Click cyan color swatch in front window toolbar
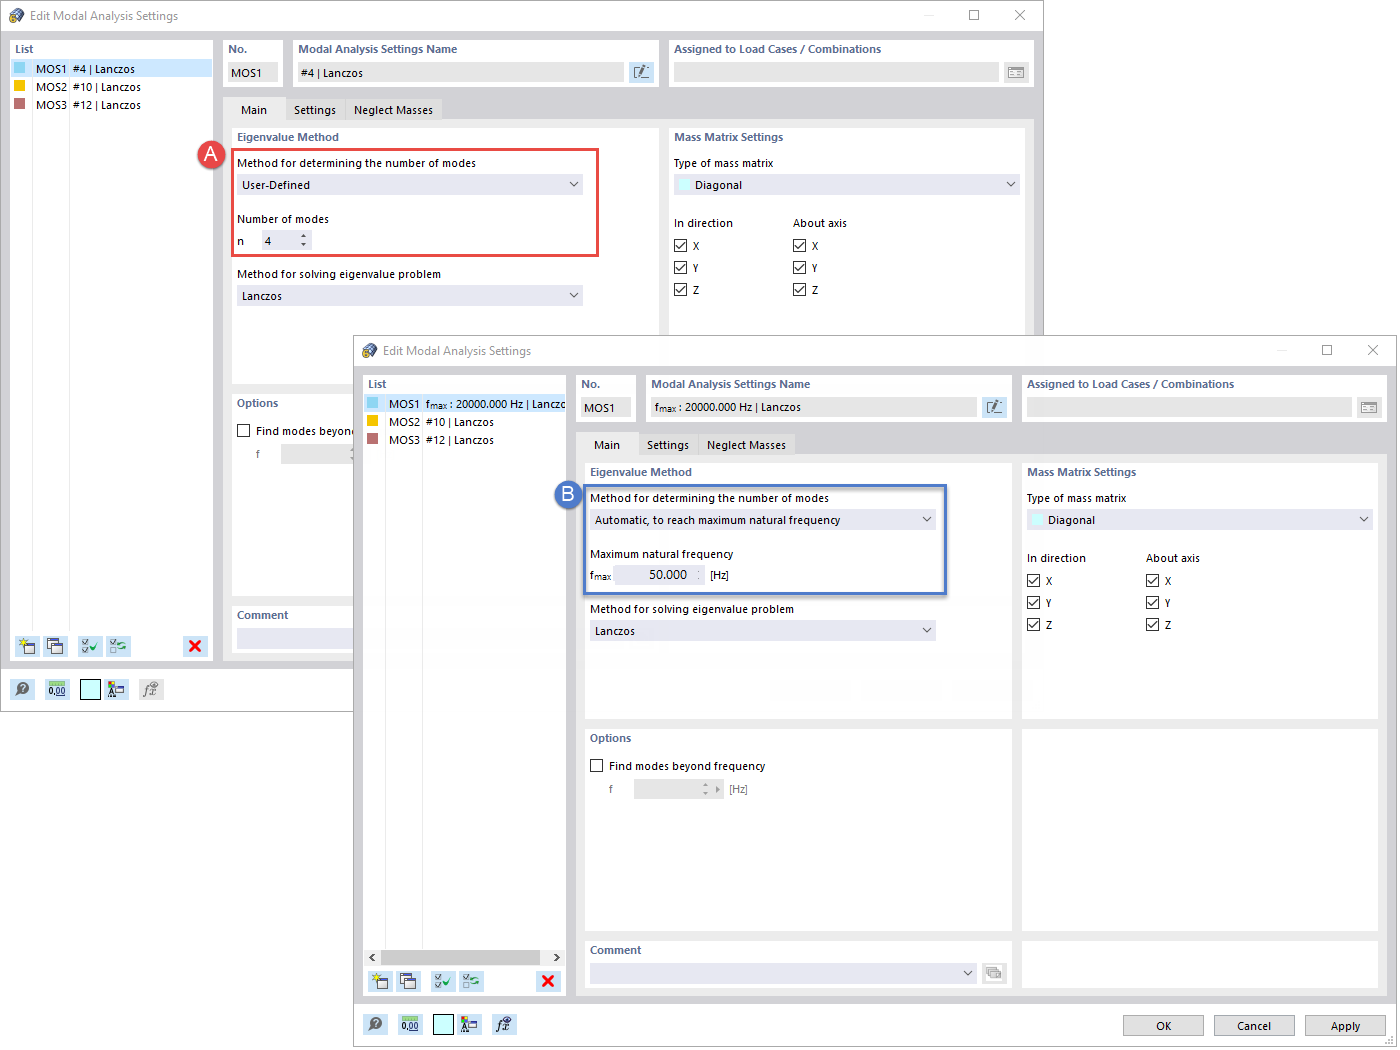 click(443, 1024)
